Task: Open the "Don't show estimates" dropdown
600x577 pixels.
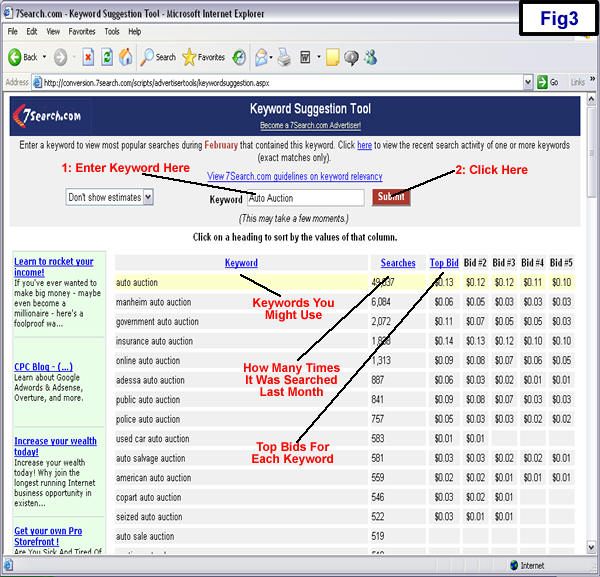Action: coord(109,197)
